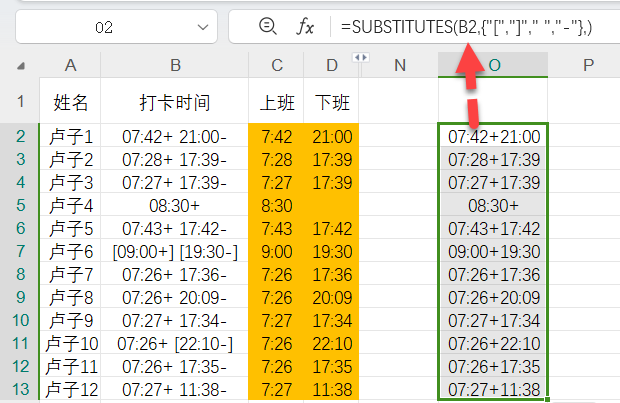Select column N header
Screen dimensions: 620x403
400,65
